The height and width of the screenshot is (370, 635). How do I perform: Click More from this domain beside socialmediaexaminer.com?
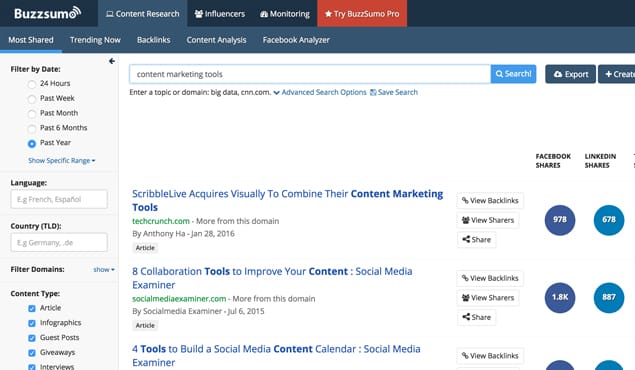click(274, 299)
